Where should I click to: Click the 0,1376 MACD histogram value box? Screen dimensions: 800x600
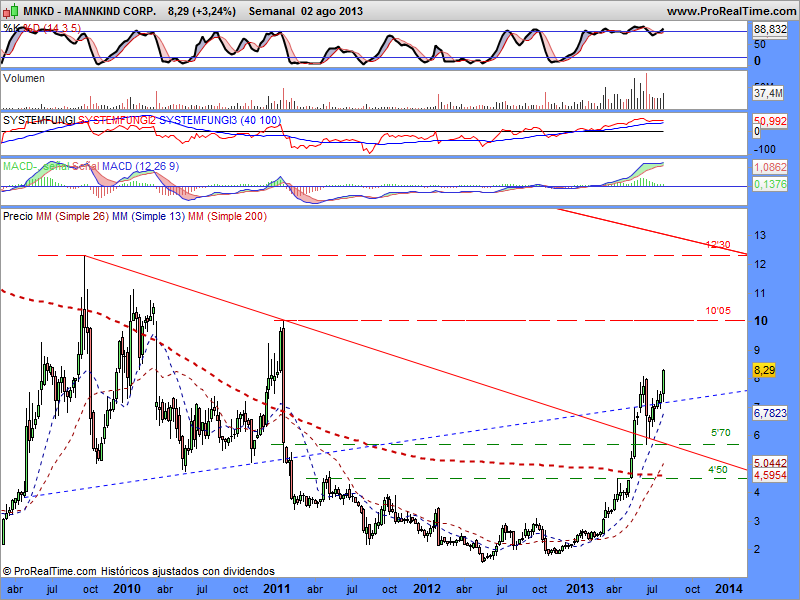tap(770, 184)
